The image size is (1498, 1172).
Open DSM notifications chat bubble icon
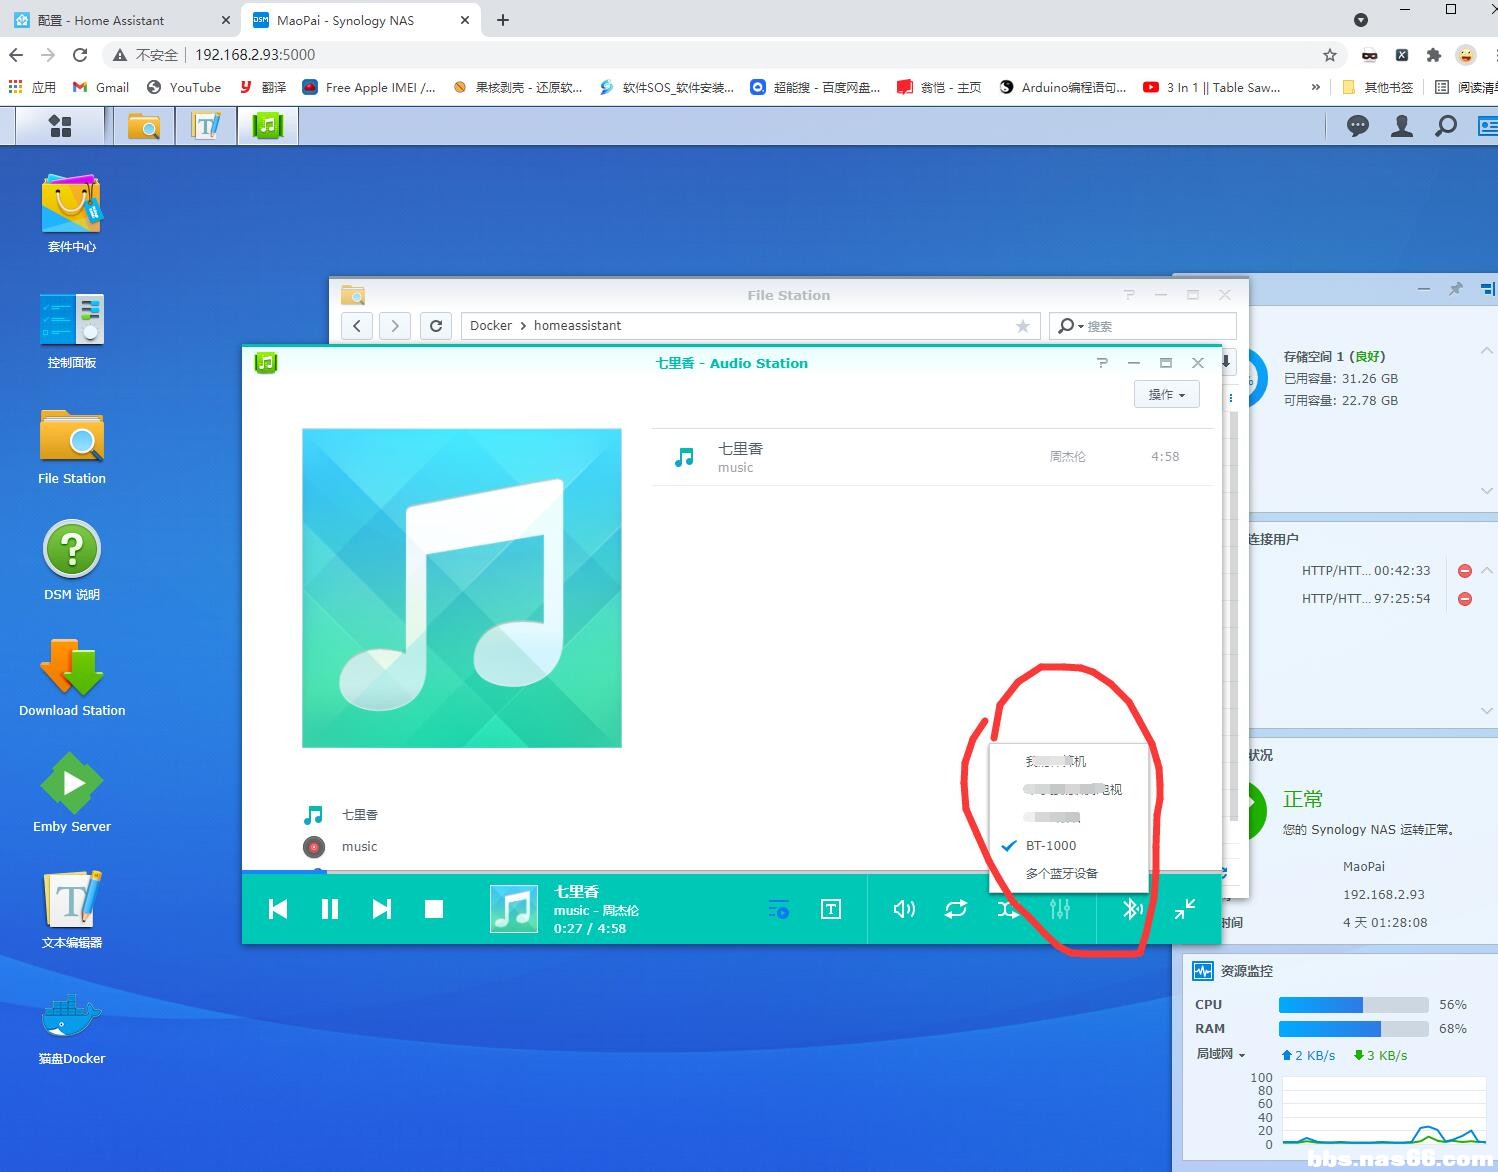click(1357, 126)
